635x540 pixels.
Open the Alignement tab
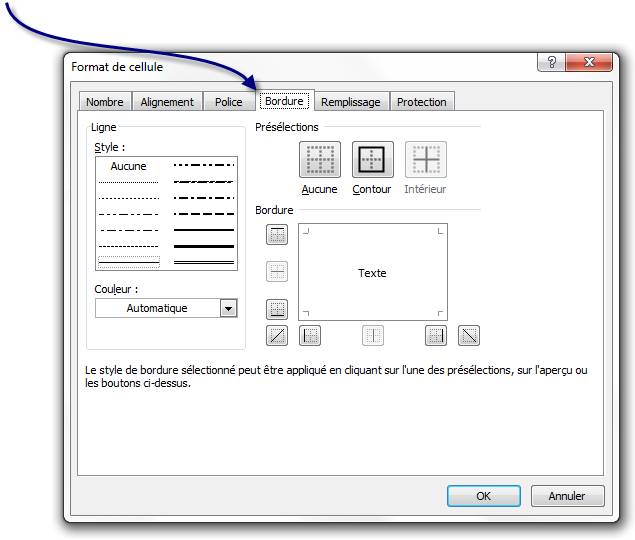point(167,102)
